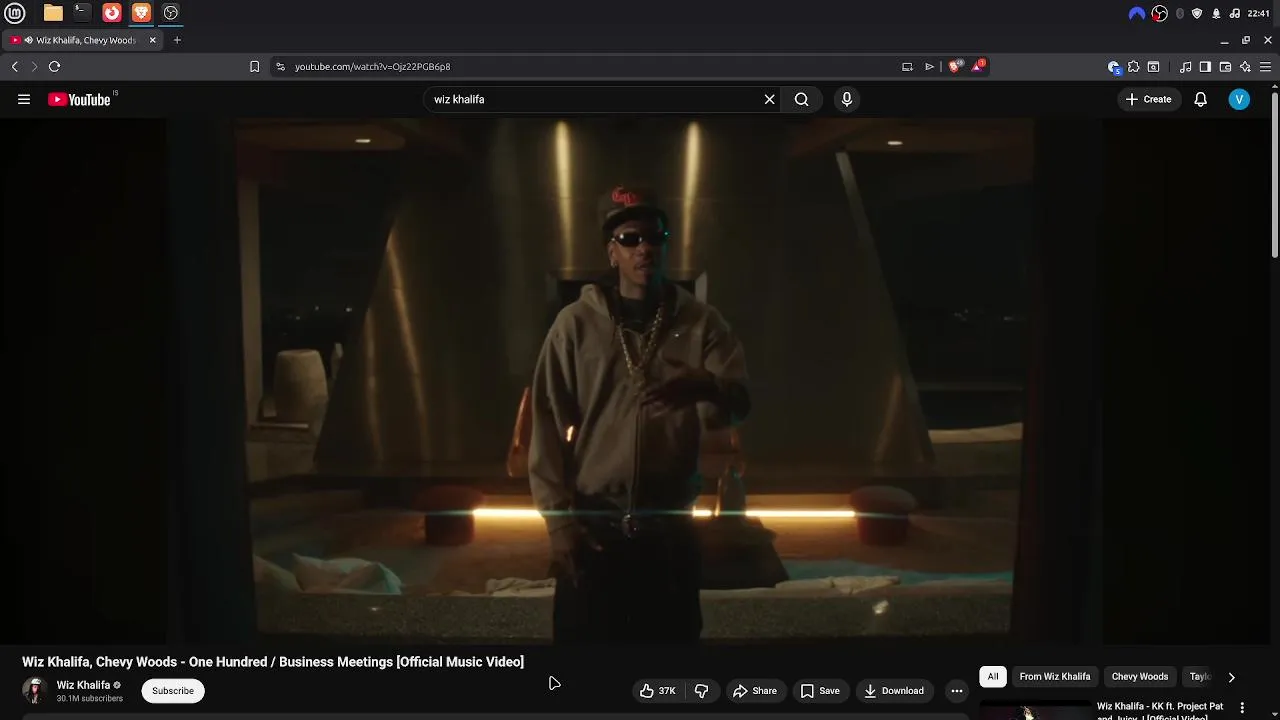
Task: Download the video
Action: pos(894,691)
